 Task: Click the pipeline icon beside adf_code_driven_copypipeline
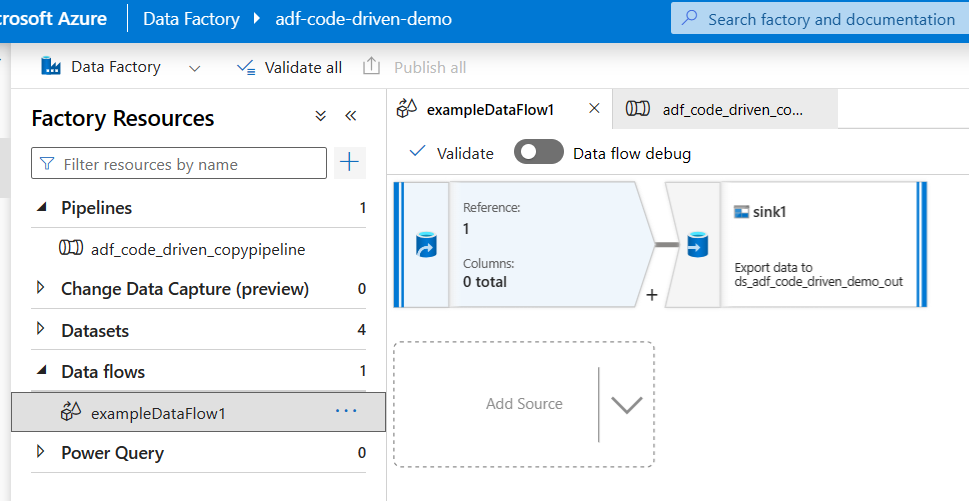point(70,248)
